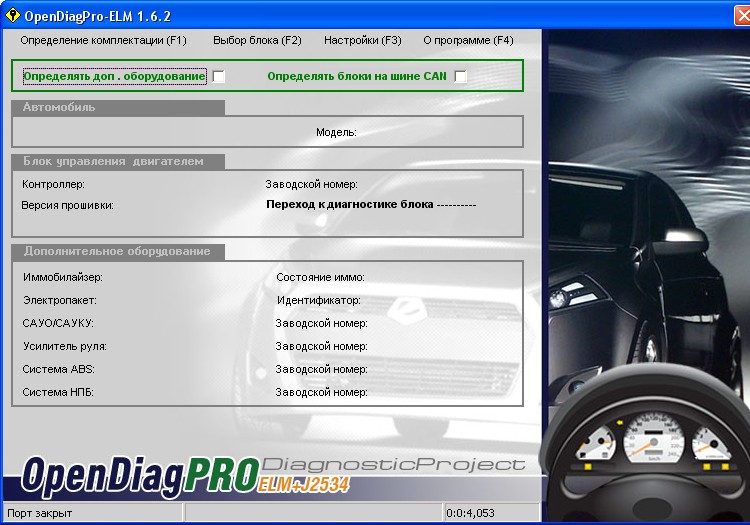750x525 pixels.
Task: Open Определение комплектации (F1) menu
Action: 103,41
